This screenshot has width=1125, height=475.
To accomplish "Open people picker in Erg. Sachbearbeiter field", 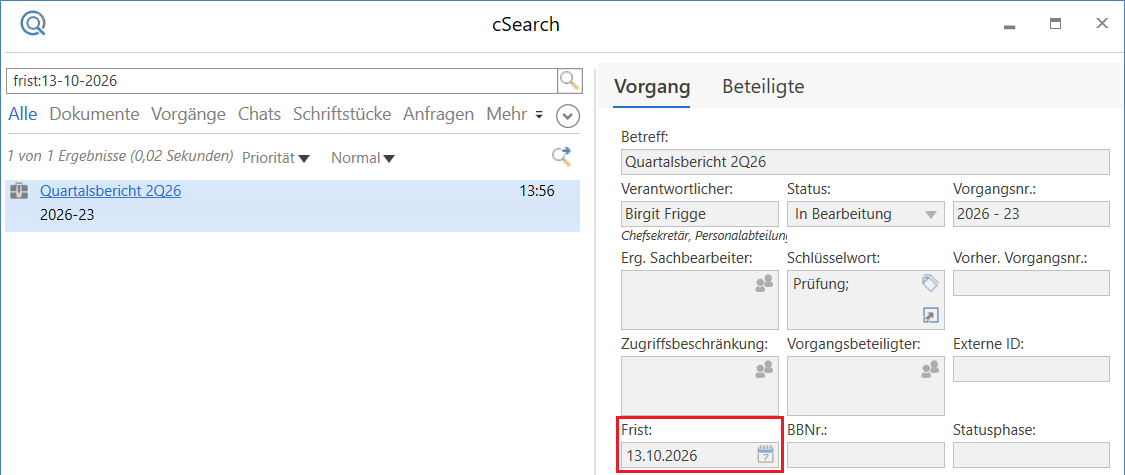I will click(764, 283).
